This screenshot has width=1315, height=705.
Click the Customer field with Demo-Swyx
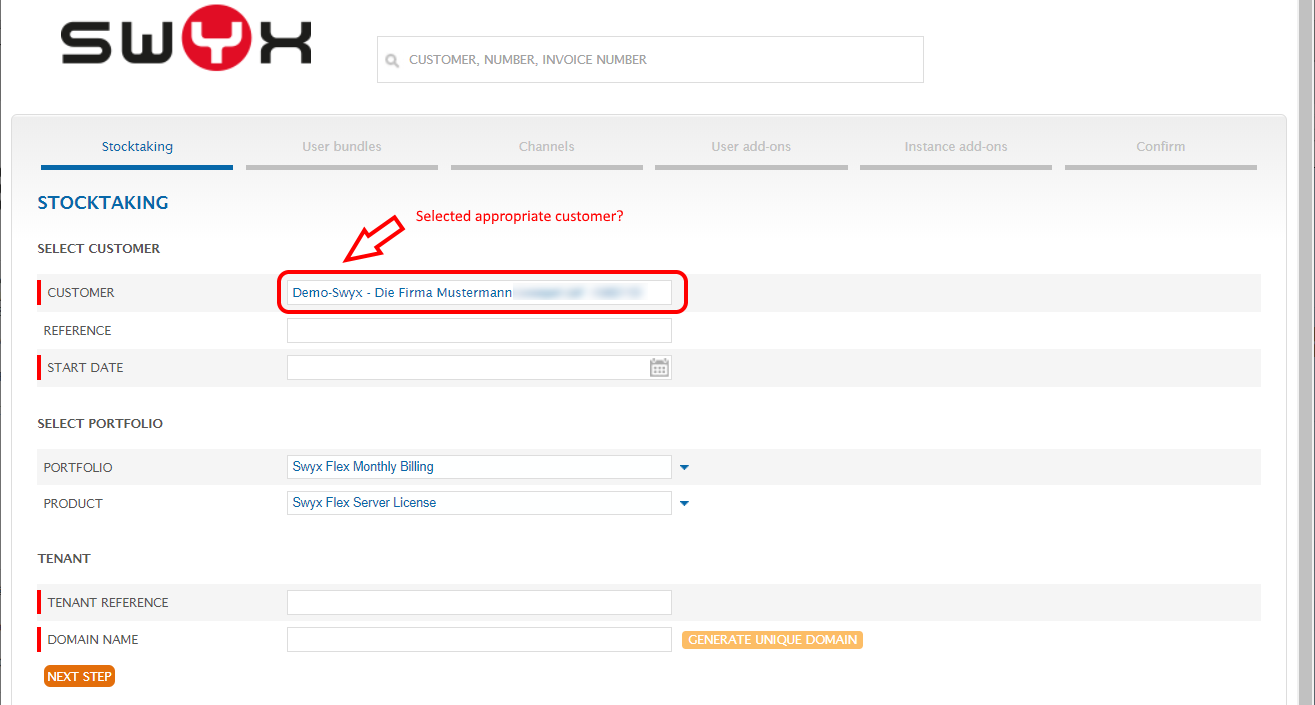pyautogui.click(x=479, y=293)
